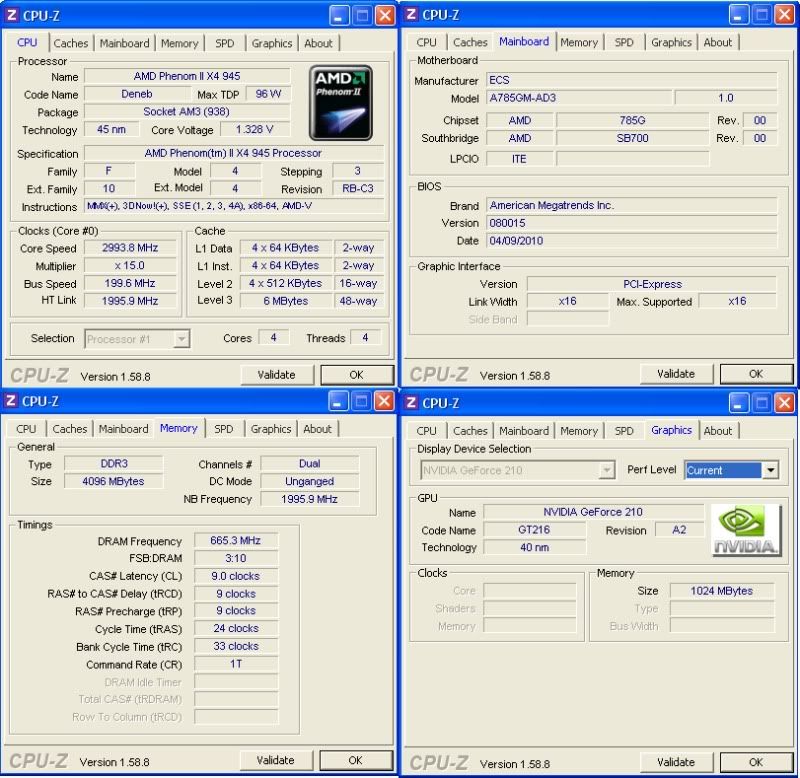Open the NVIDIA GeForce 210 display device dropdown
Image resolution: width=800 pixels, height=778 pixels.
[606, 470]
